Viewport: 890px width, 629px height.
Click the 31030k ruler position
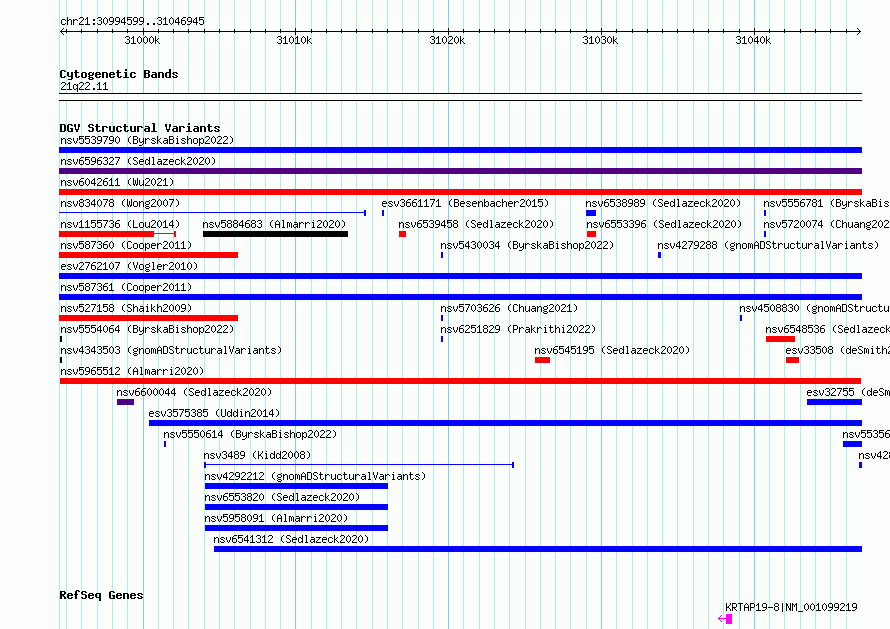[600, 40]
